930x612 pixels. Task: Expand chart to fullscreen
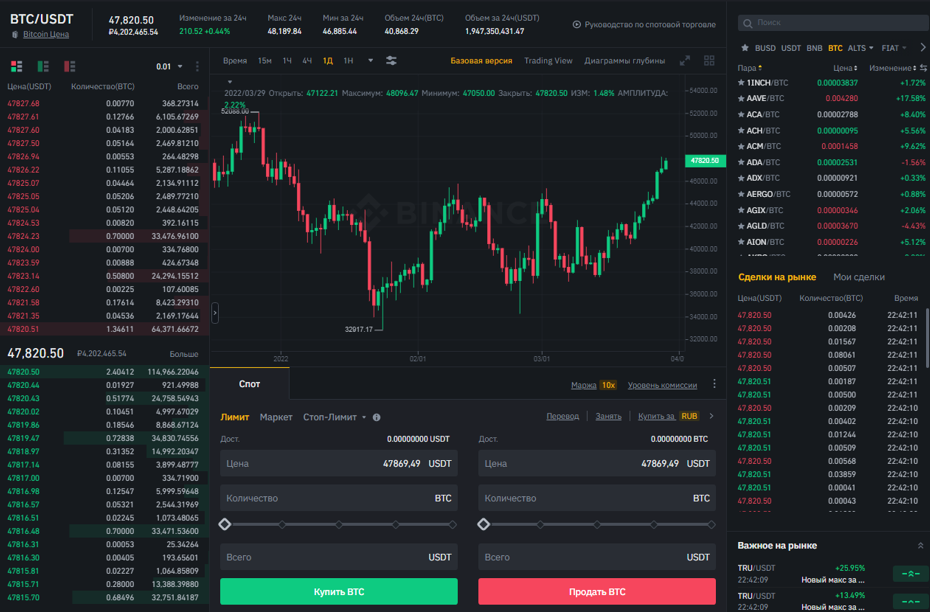(x=685, y=60)
